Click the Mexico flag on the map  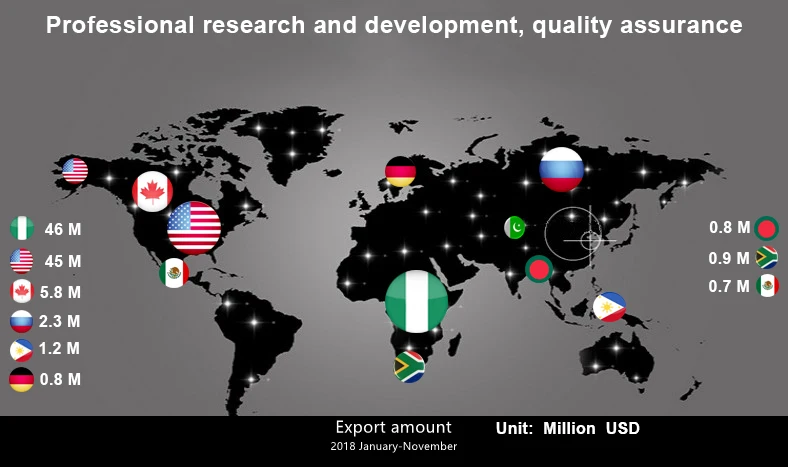tap(174, 273)
